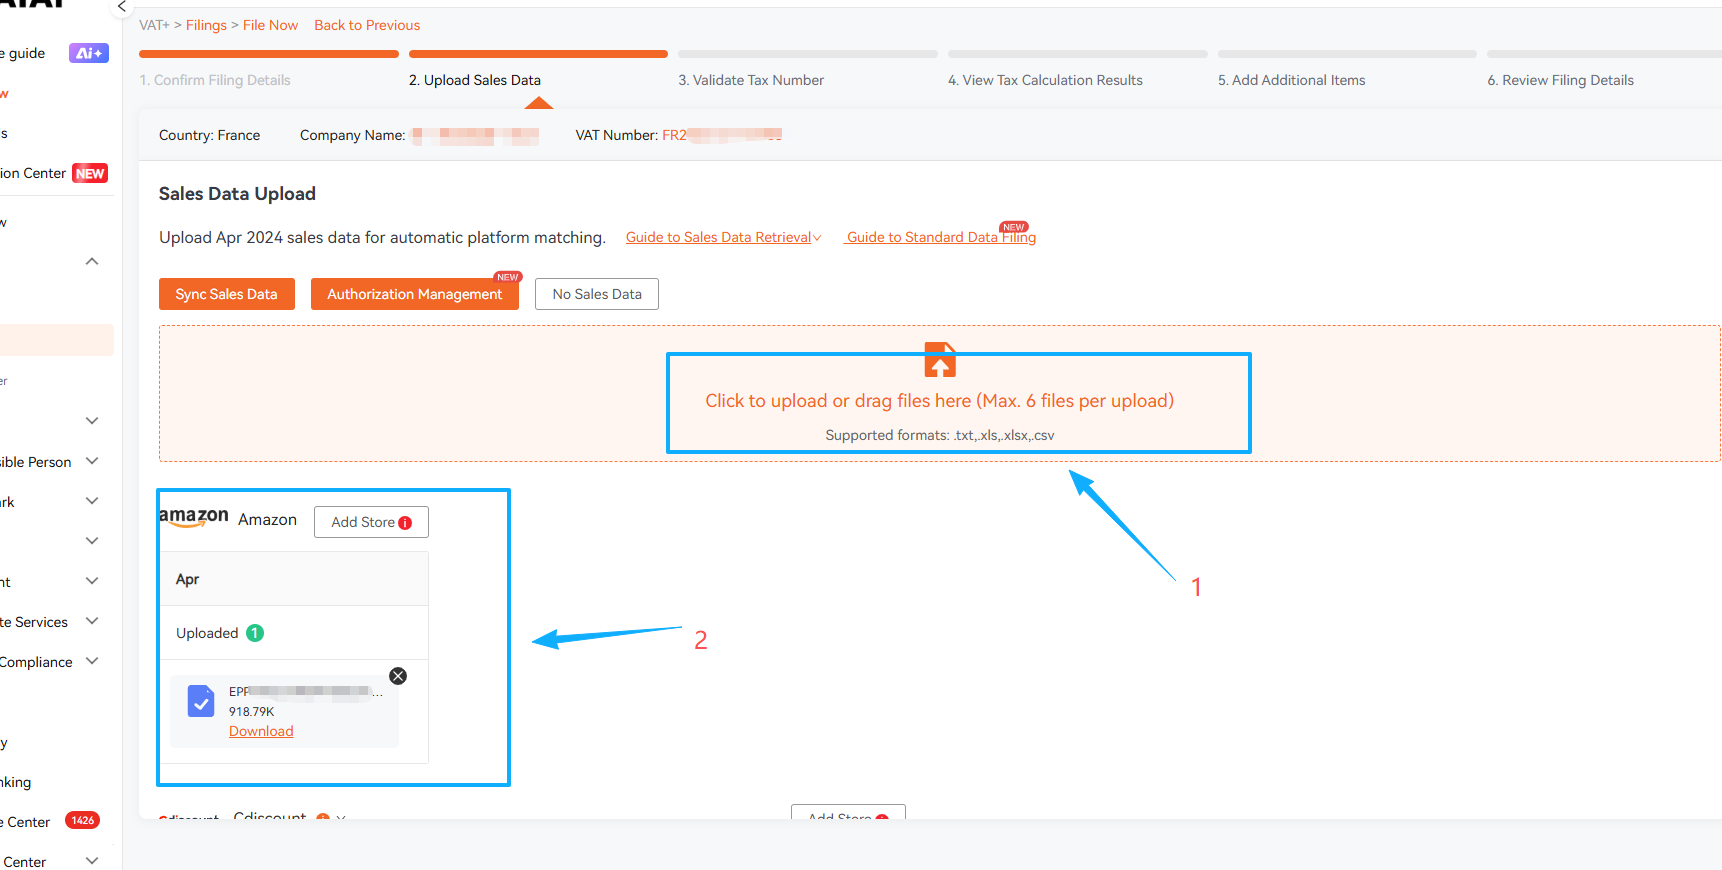Expand the ible Person sidebar menu
The width and height of the screenshot is (1722, 870).
[92, 461]
